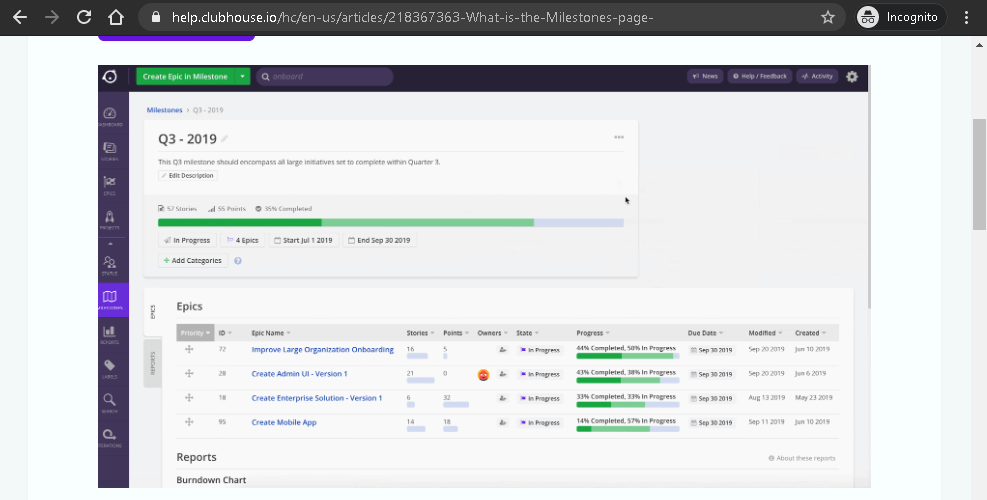Screen dimensions: 987x500
Task: Open the Dashboard sidebar icon
Action: (110, 115)
